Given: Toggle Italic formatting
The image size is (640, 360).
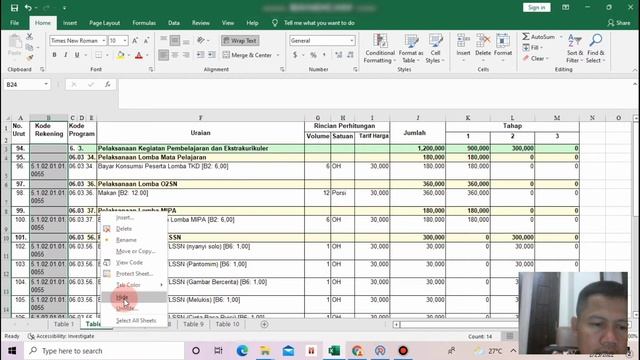Looking at the screenshot, I should [x=65, y=55].
